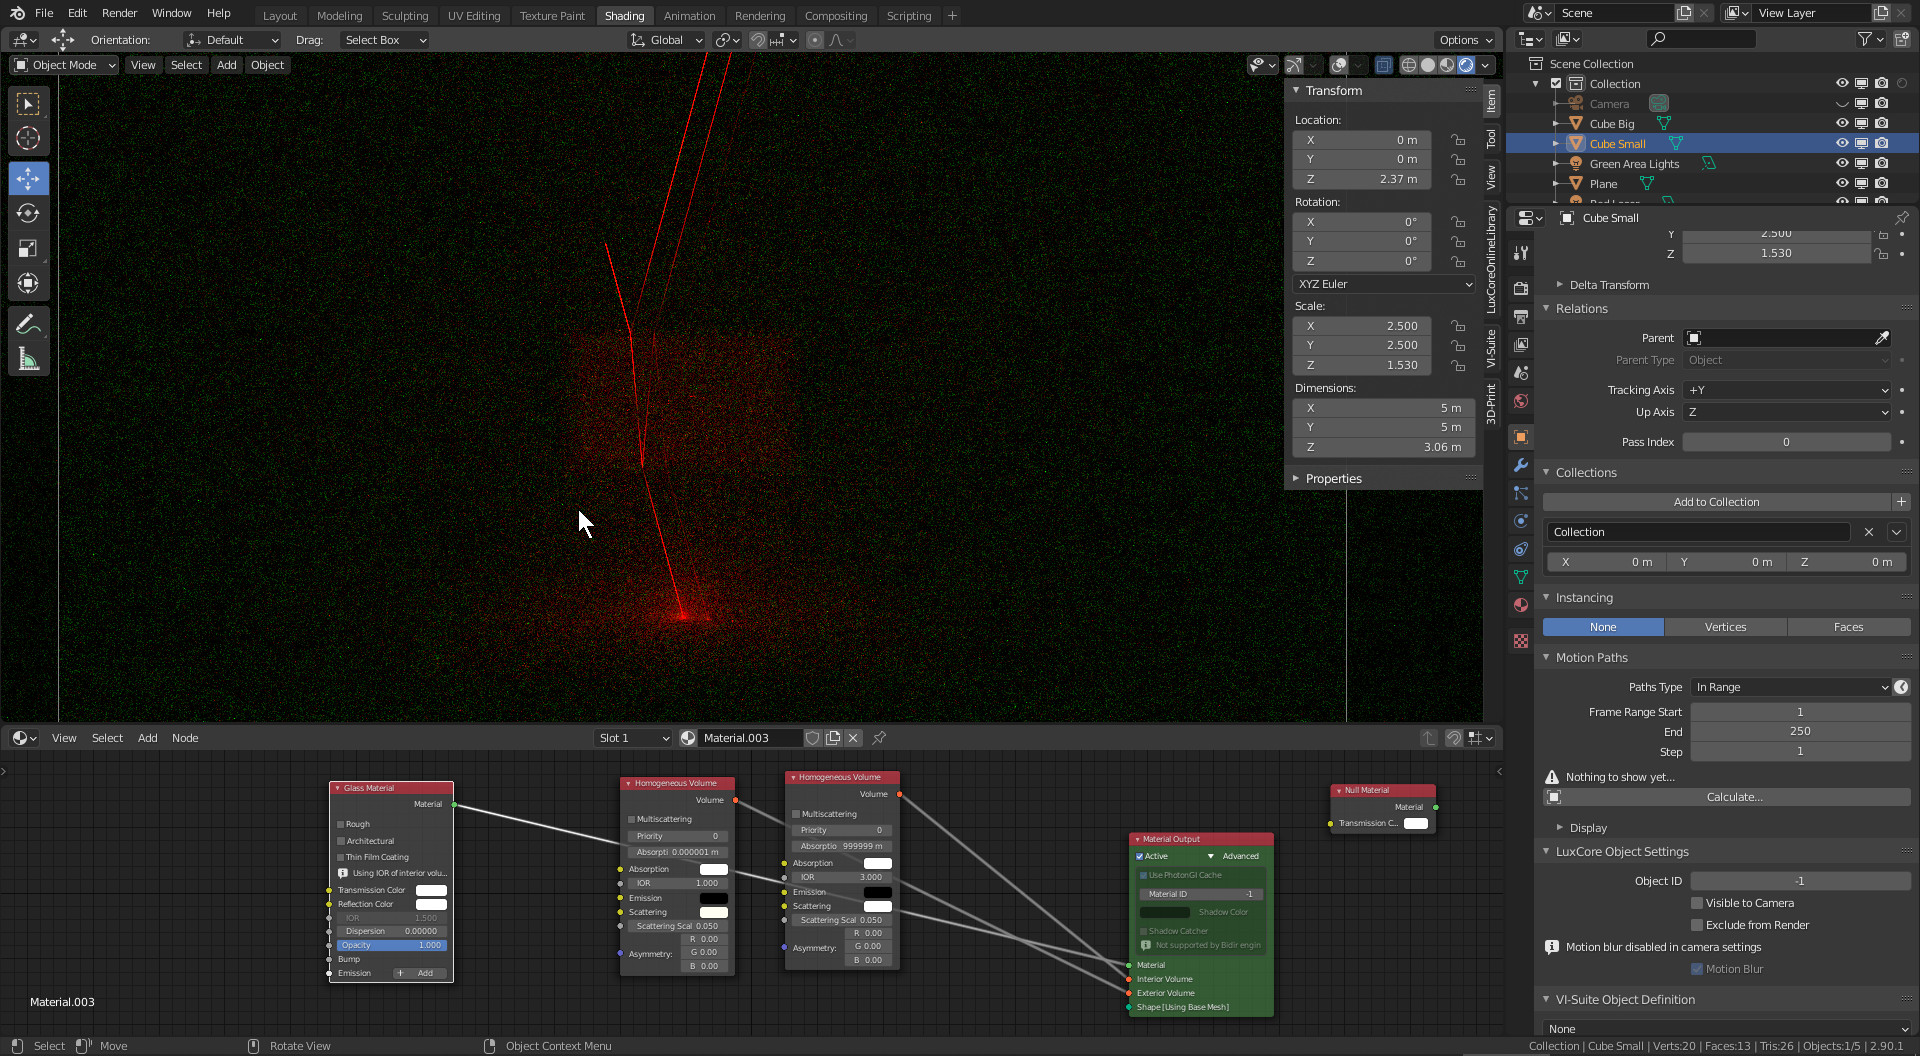
Task: Enable Exclude from Render checkbox
Action: coord(1697,925)
